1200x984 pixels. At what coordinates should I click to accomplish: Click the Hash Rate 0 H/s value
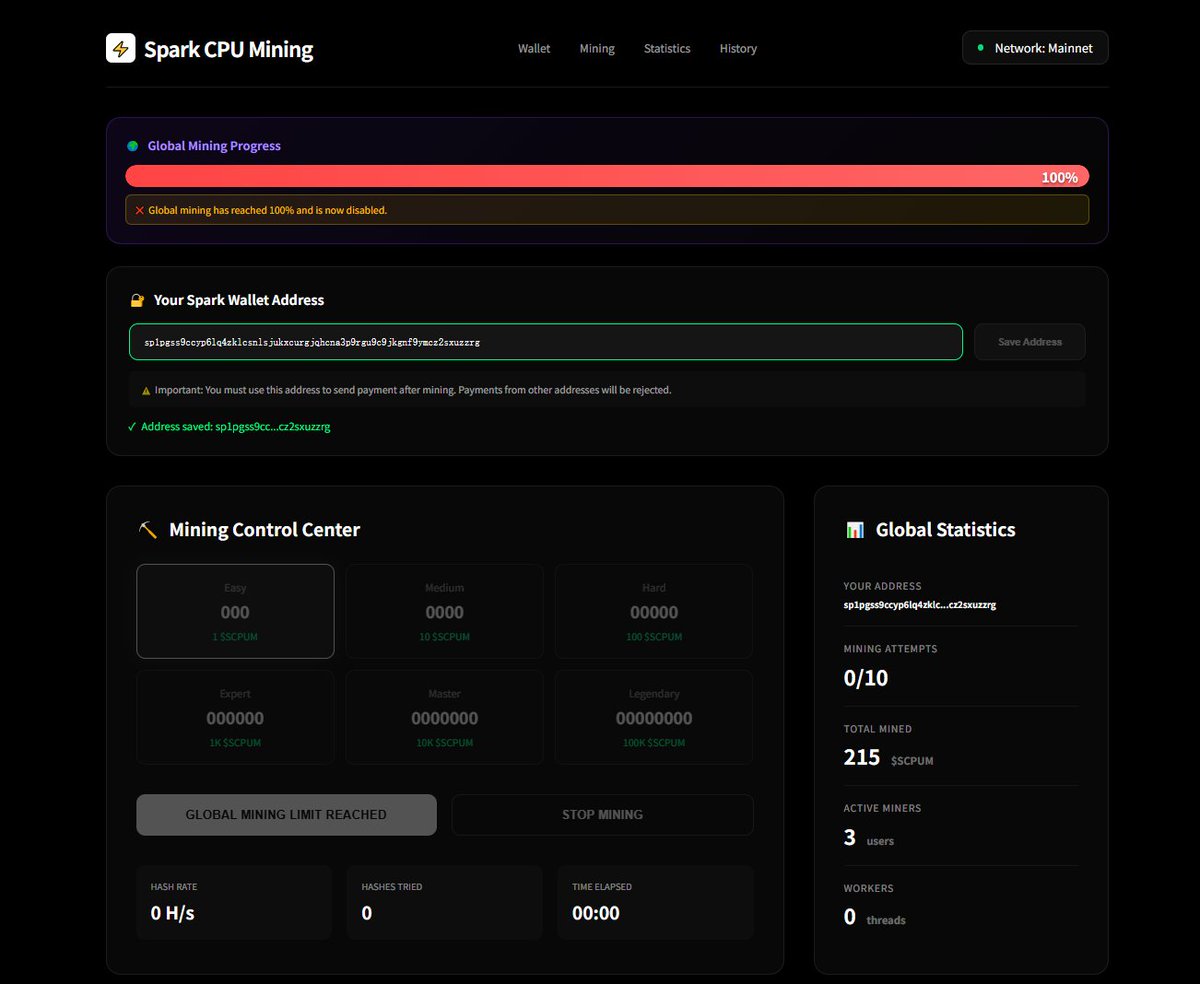click(x=173, y=913)
